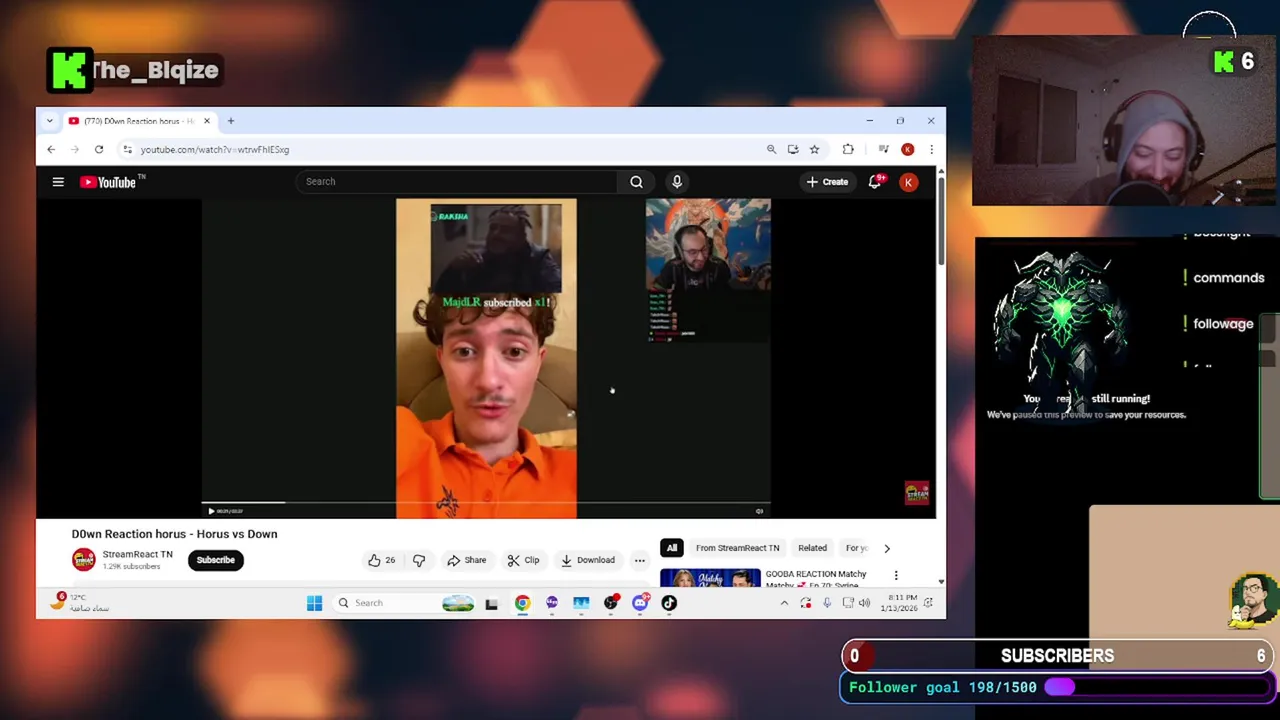Download the video
The height and width of the screenshot is (720, 1280).
588,560
